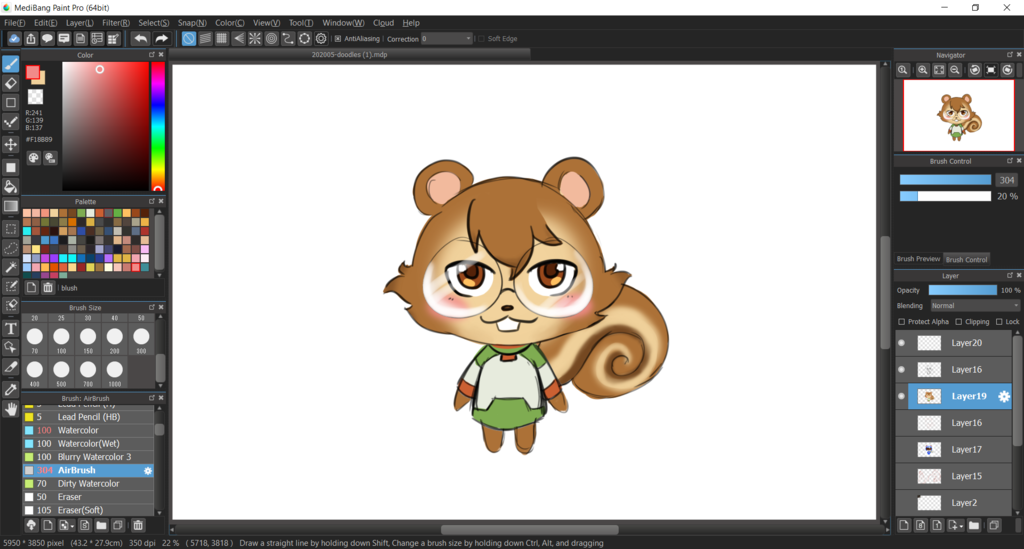Open layer add-options dropdown arrow
The width and height of the screenshot is (1024, 549).
(x=961, y=525)
